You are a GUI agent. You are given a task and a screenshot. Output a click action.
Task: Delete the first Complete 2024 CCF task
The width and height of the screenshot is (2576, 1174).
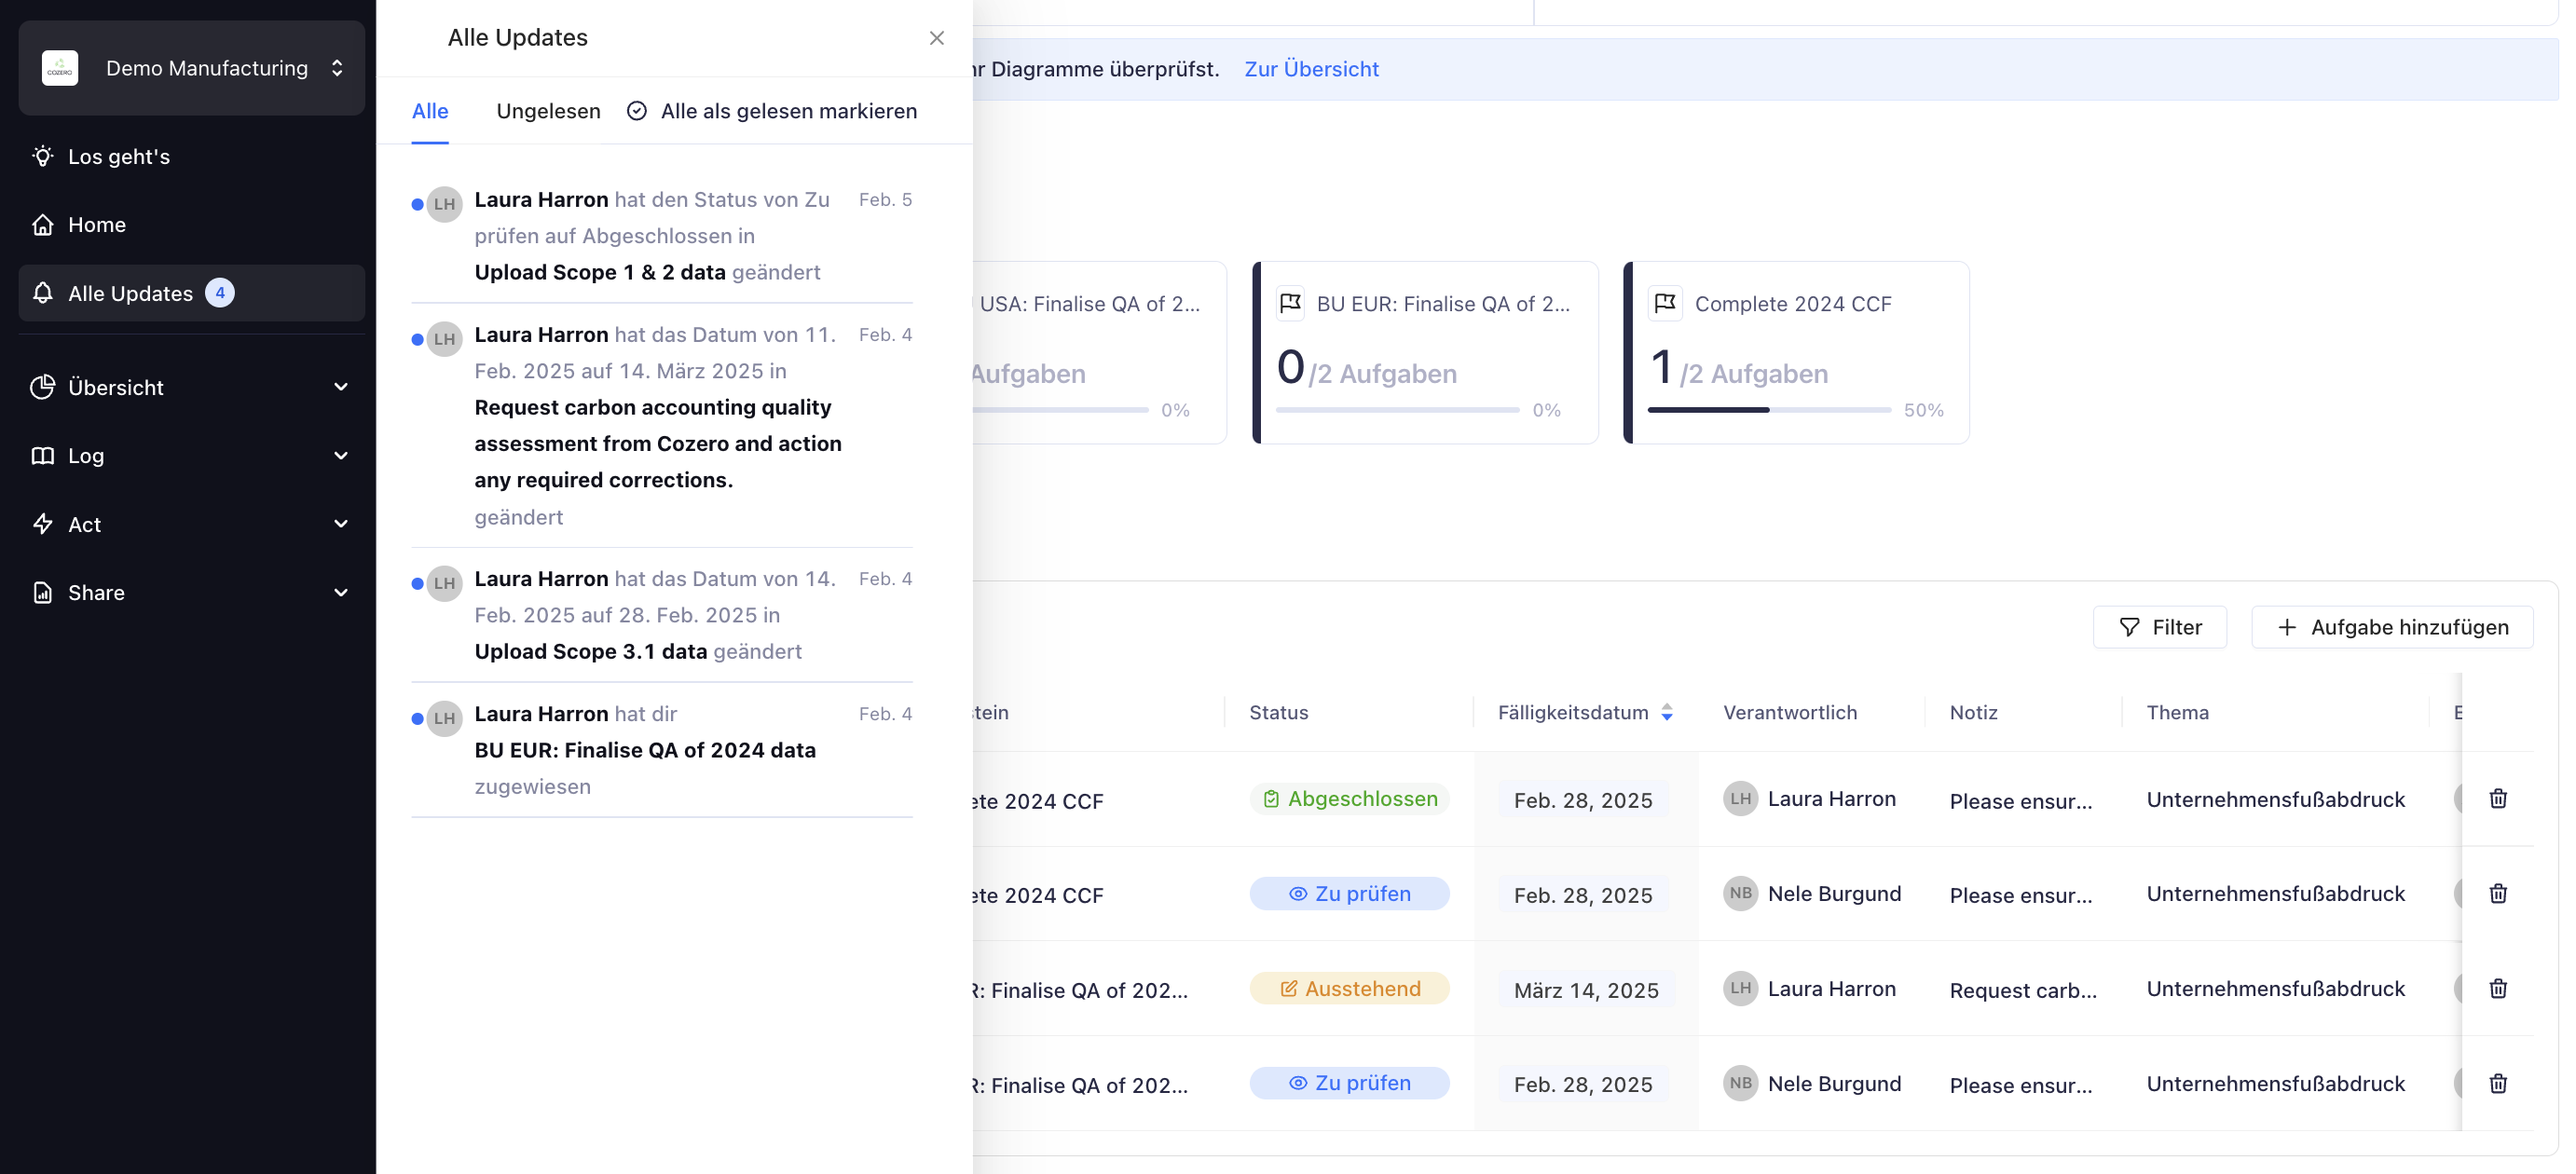[x=2497, y=799]
